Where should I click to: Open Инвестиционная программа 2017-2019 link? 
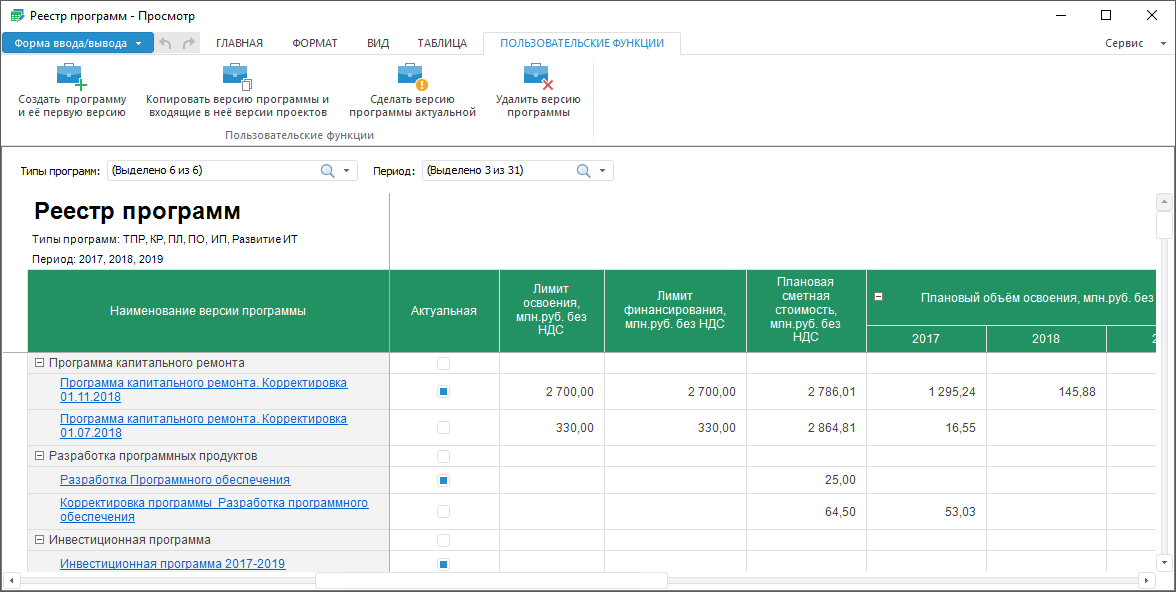coord(172,564)
